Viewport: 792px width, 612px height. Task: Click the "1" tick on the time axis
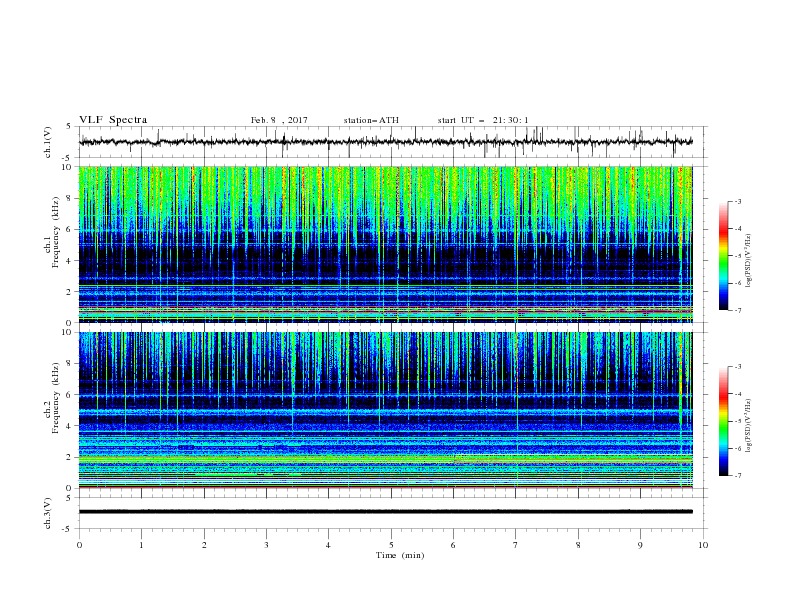coord(141,545)
